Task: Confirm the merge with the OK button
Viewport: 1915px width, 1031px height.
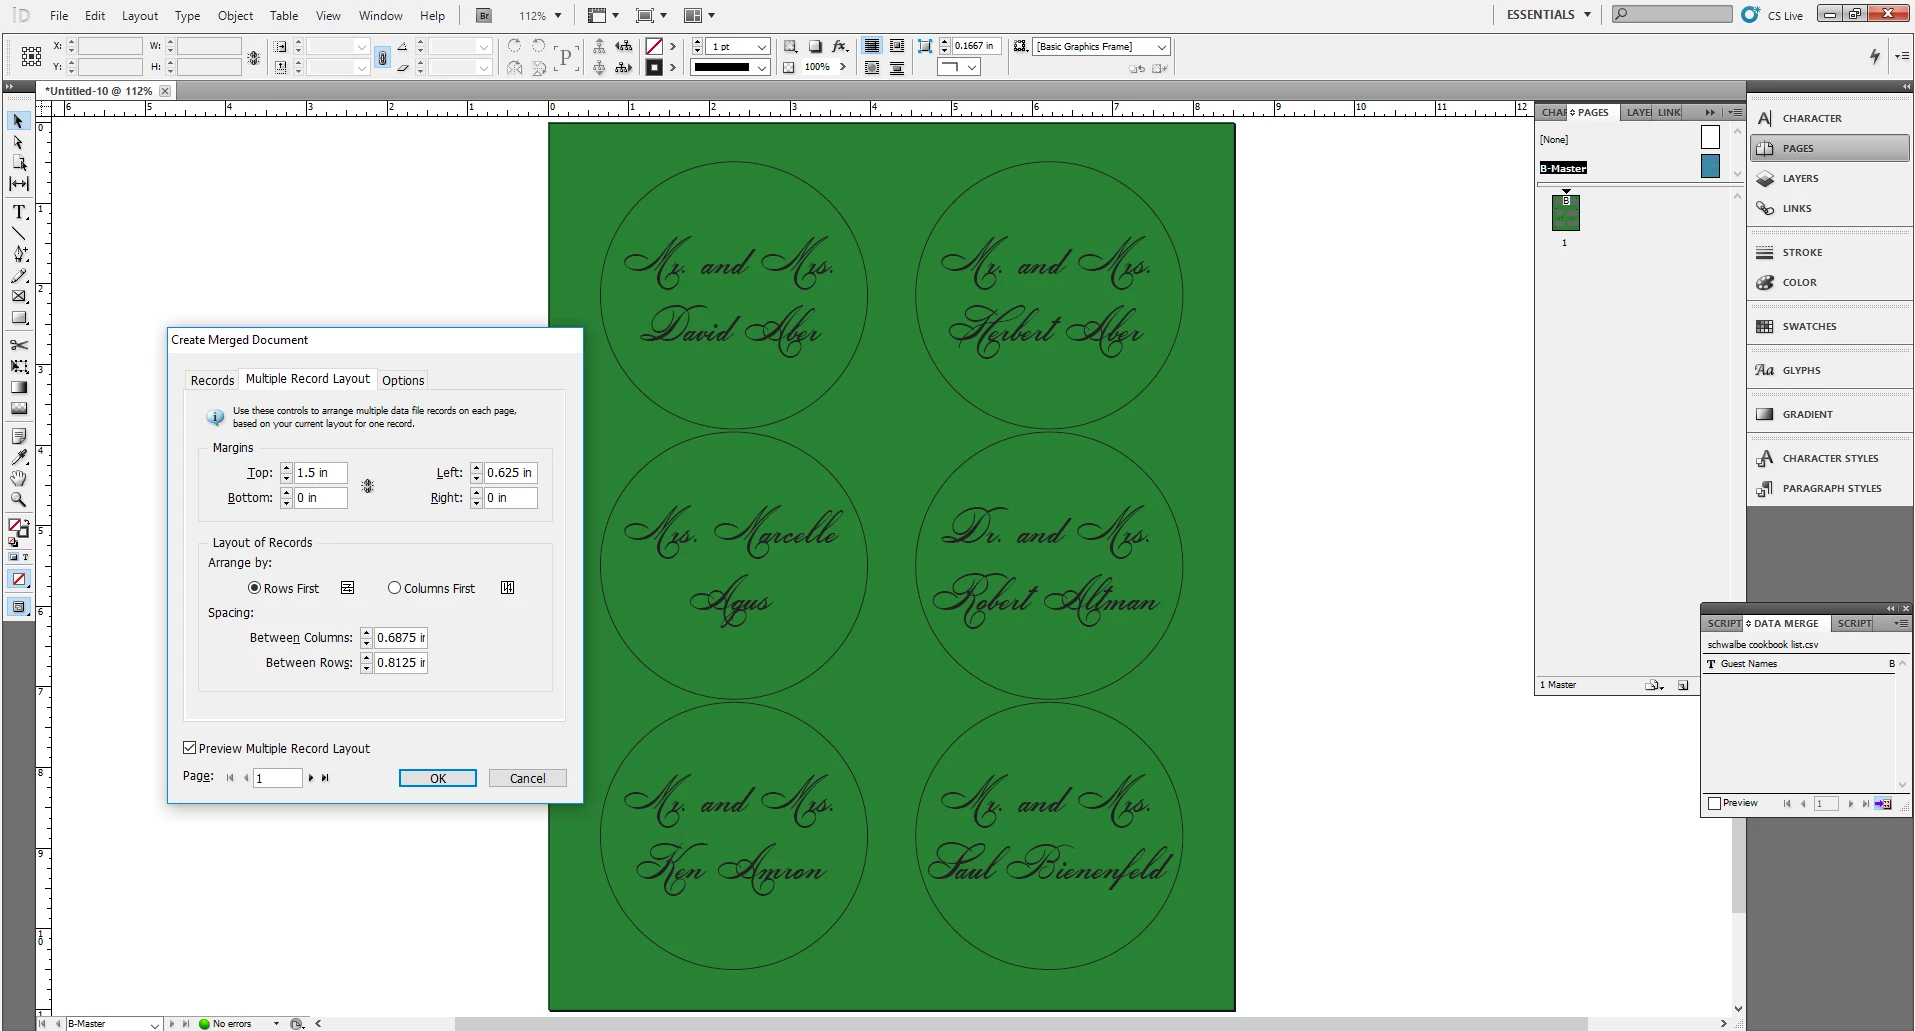Action: tap(438, 778)
